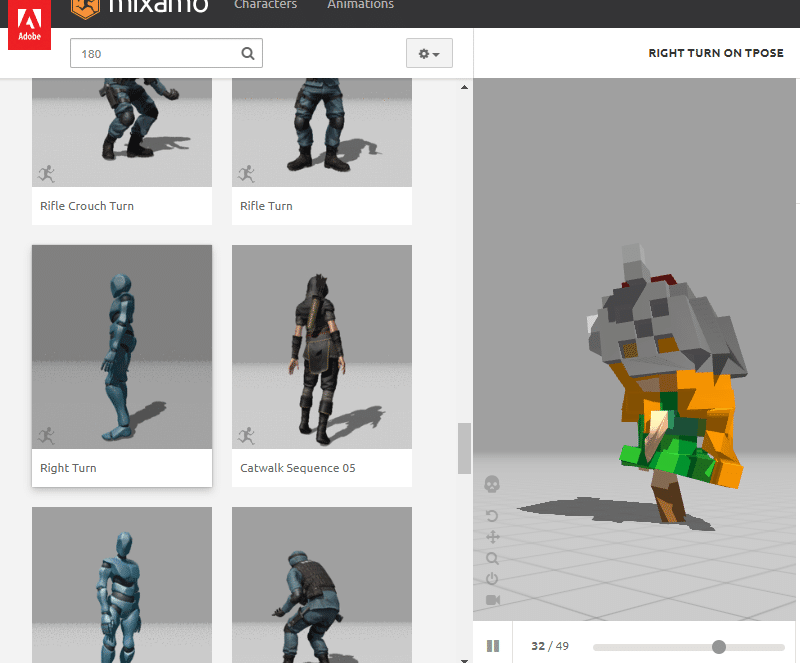
Task: Pause the animation playback
Action: 493,646
